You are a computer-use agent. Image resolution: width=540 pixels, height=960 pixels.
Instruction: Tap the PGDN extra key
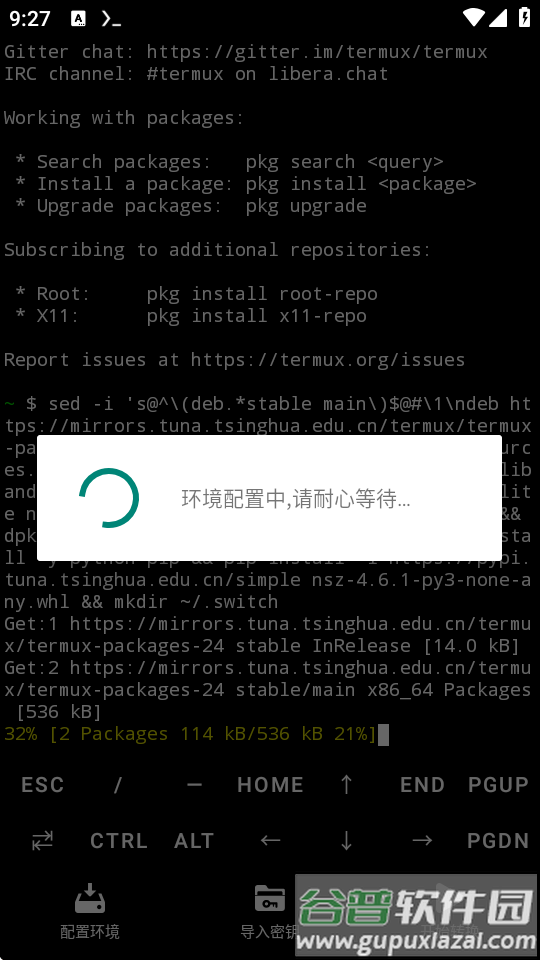click(498, 841)
